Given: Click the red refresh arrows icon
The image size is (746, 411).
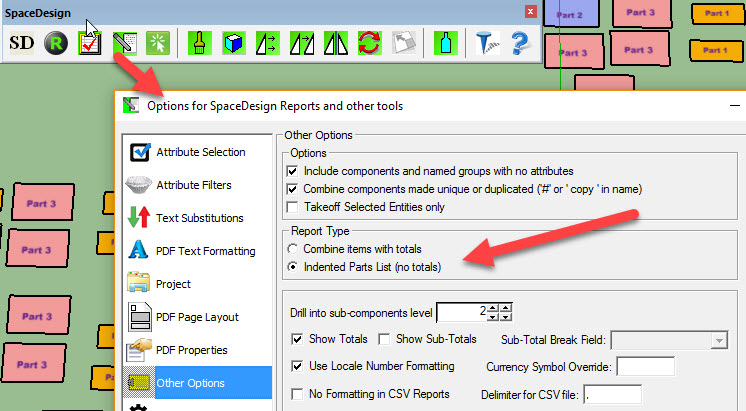Looking at the screenshot, I should (369, 43).
